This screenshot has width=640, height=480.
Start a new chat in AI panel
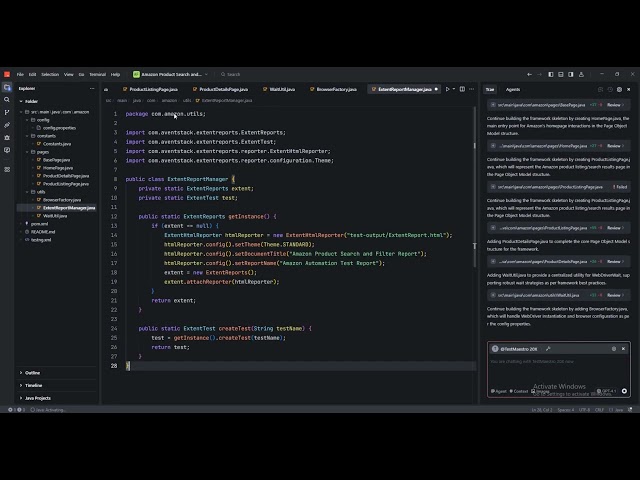pos(600,89)
